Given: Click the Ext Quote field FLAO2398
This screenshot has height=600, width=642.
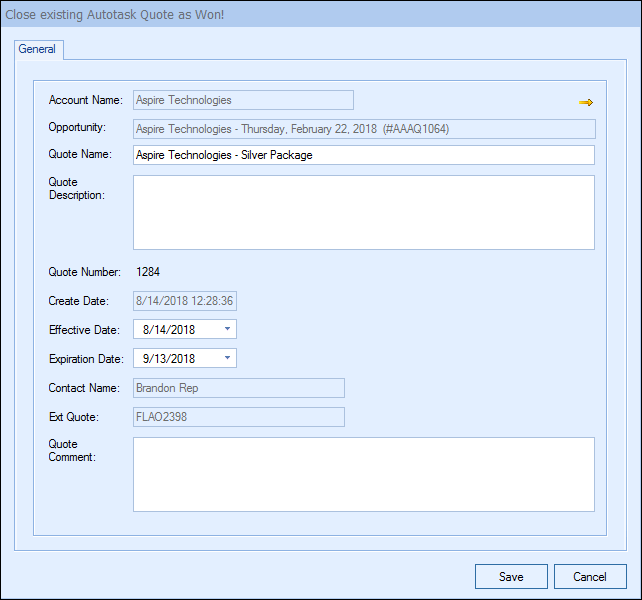Looking at the screenshot, I should point(239,417).
